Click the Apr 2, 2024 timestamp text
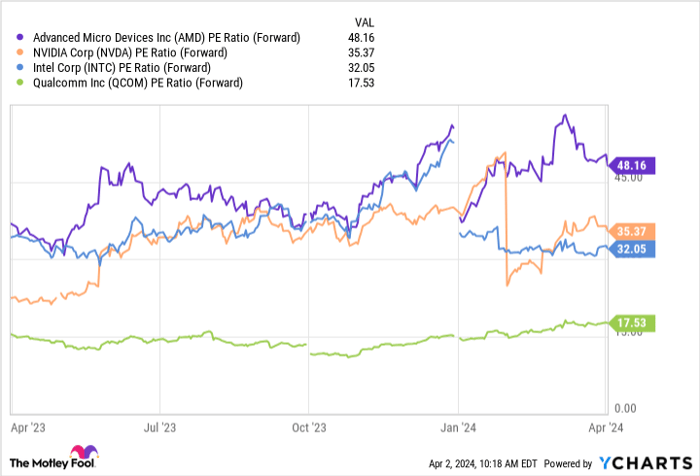 pyautogui.click(x=481, y=463)
